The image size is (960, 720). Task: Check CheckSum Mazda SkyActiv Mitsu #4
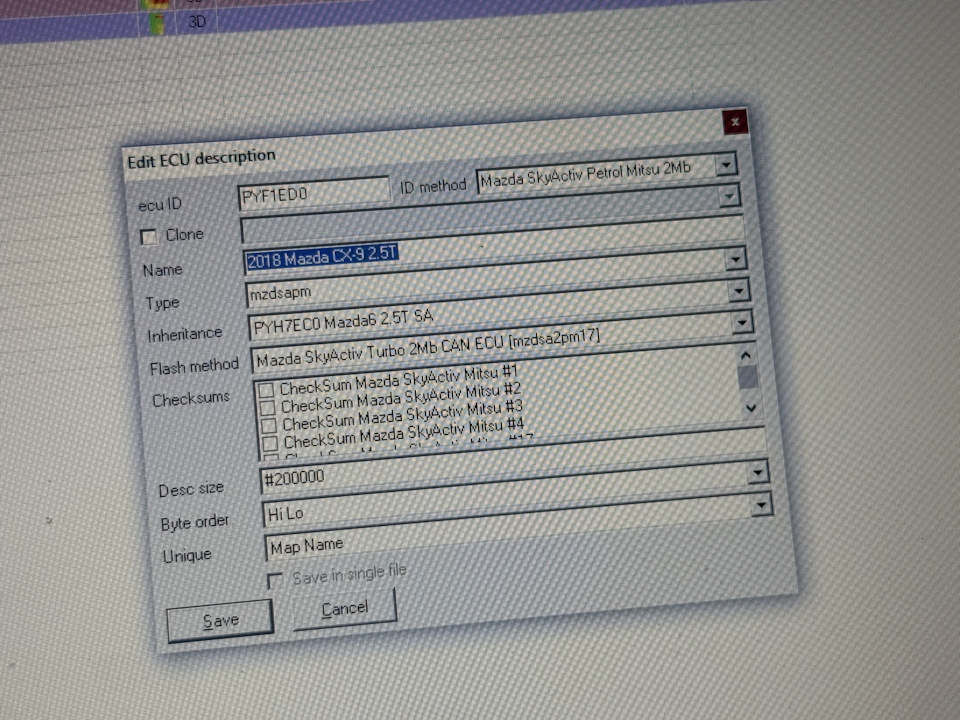coord(269,442)
